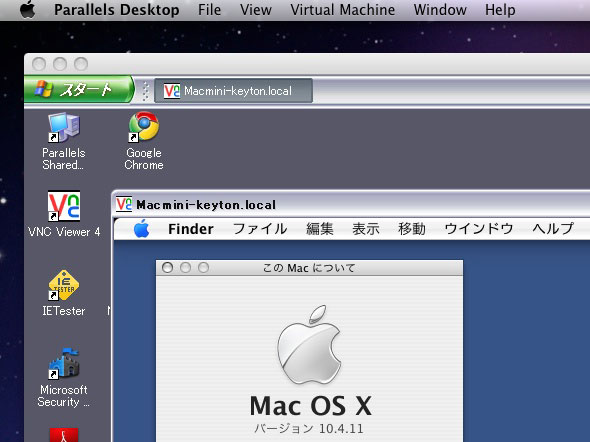The width and height of the screenshot is (590, 442).
Task: Click the バージョン 10.4.11 version text
Action: (x=309, y=428)
